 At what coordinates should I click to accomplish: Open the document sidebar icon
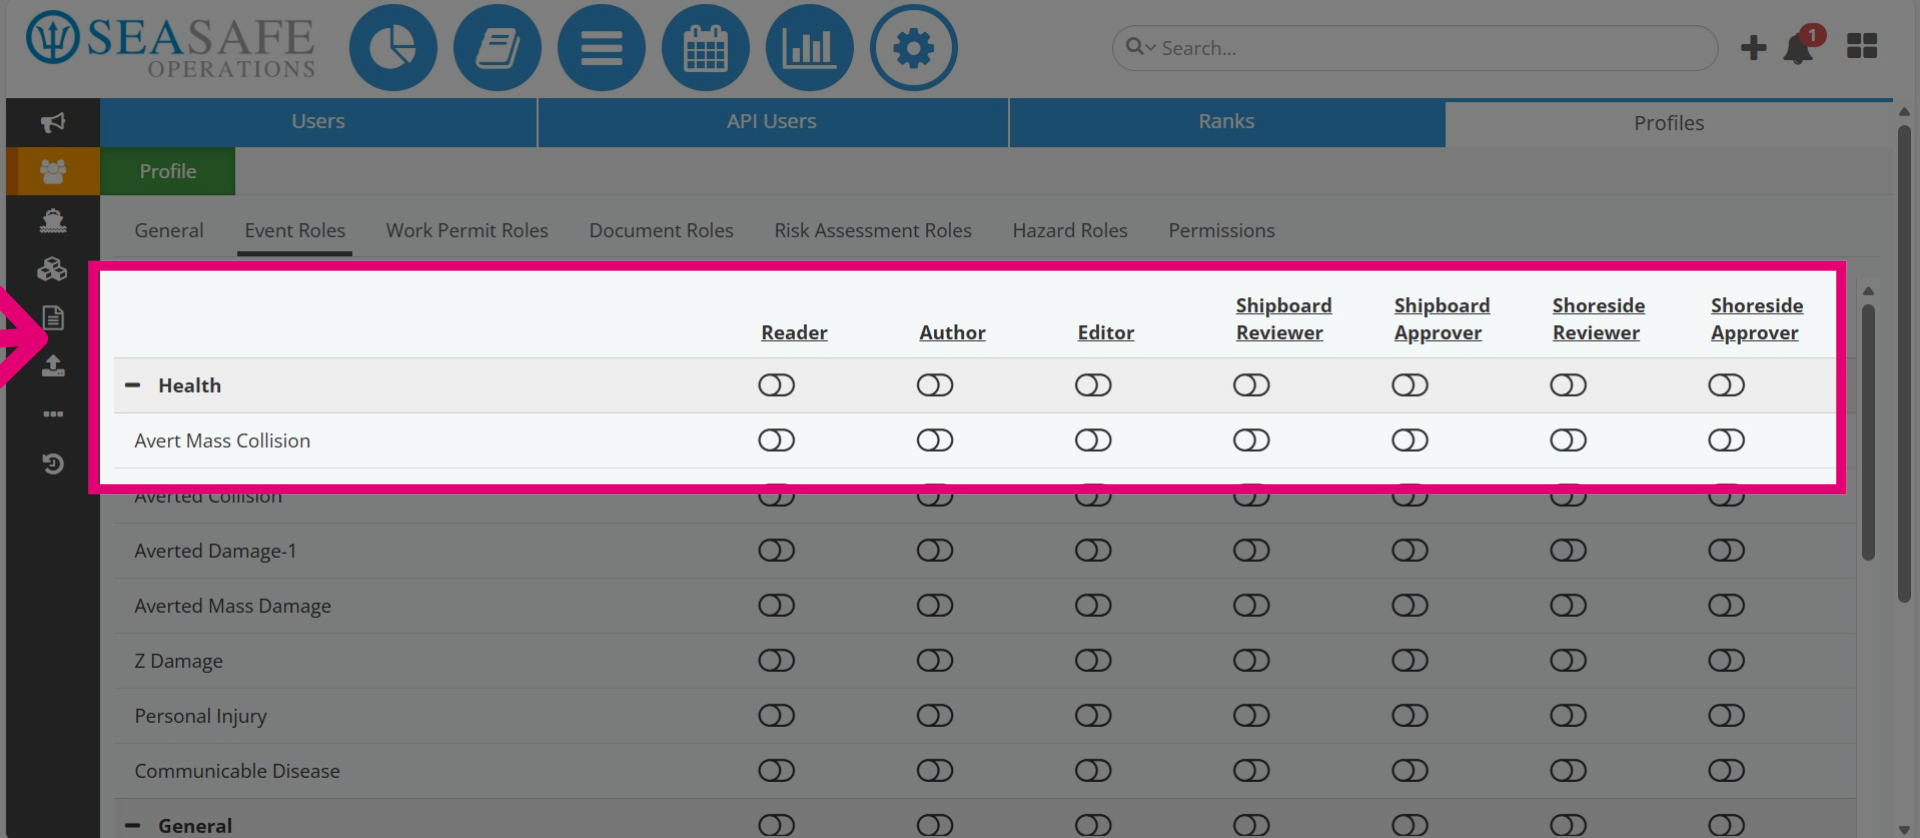[53, 318]
